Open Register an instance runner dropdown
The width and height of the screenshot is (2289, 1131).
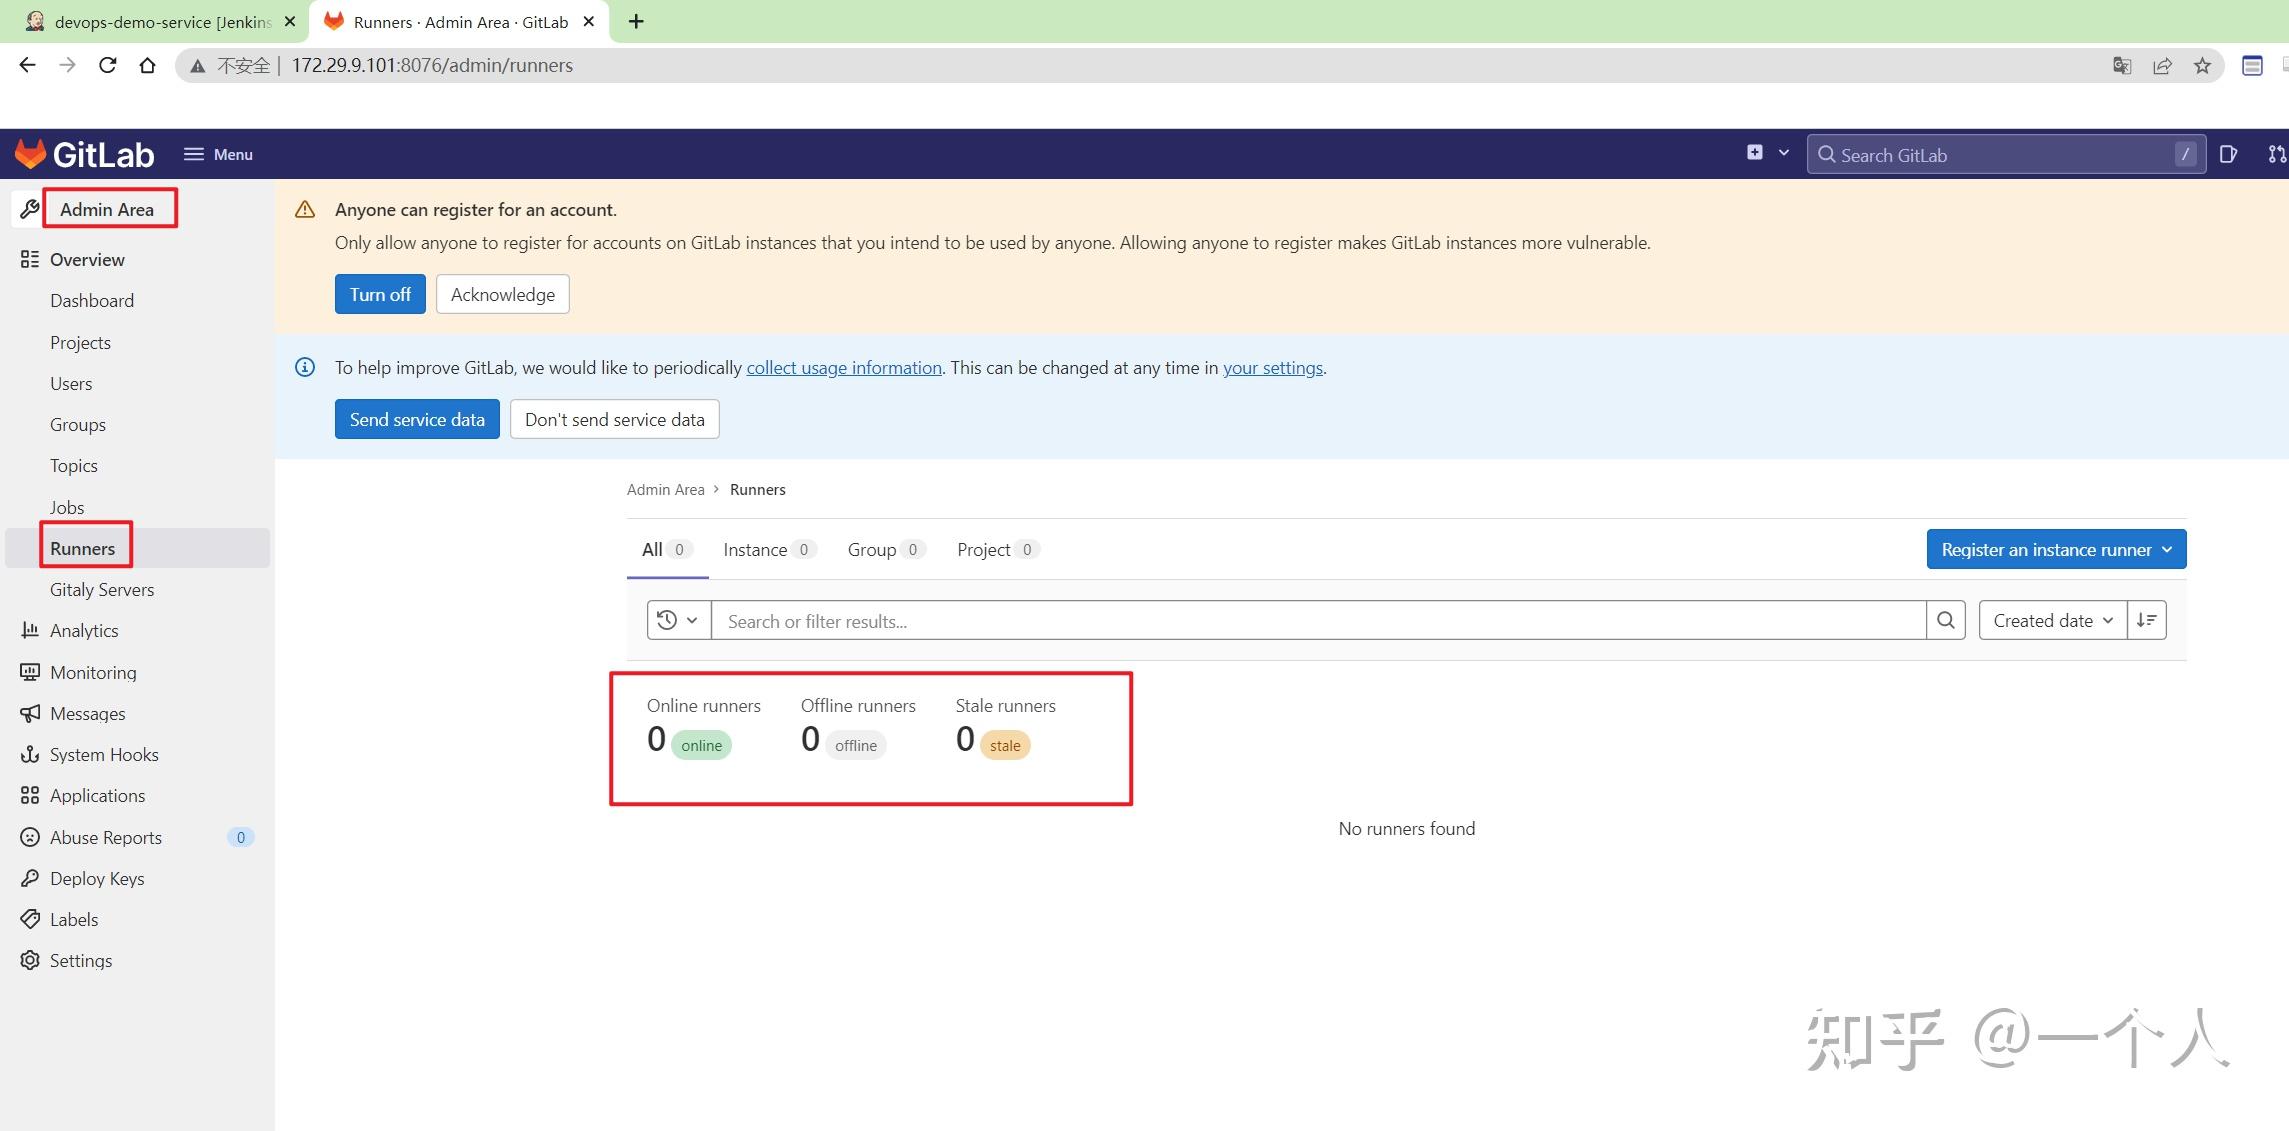point(2055,549)
